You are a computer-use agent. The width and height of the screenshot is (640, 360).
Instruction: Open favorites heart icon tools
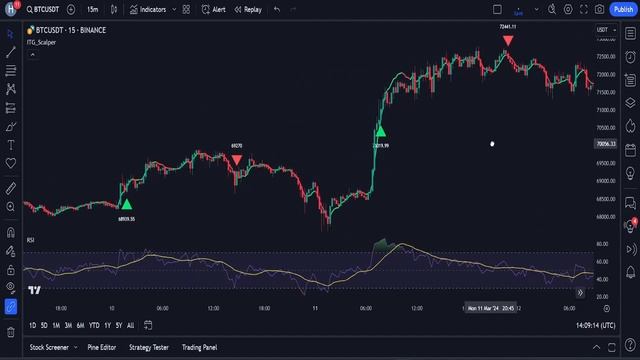[x=11, y=163]
